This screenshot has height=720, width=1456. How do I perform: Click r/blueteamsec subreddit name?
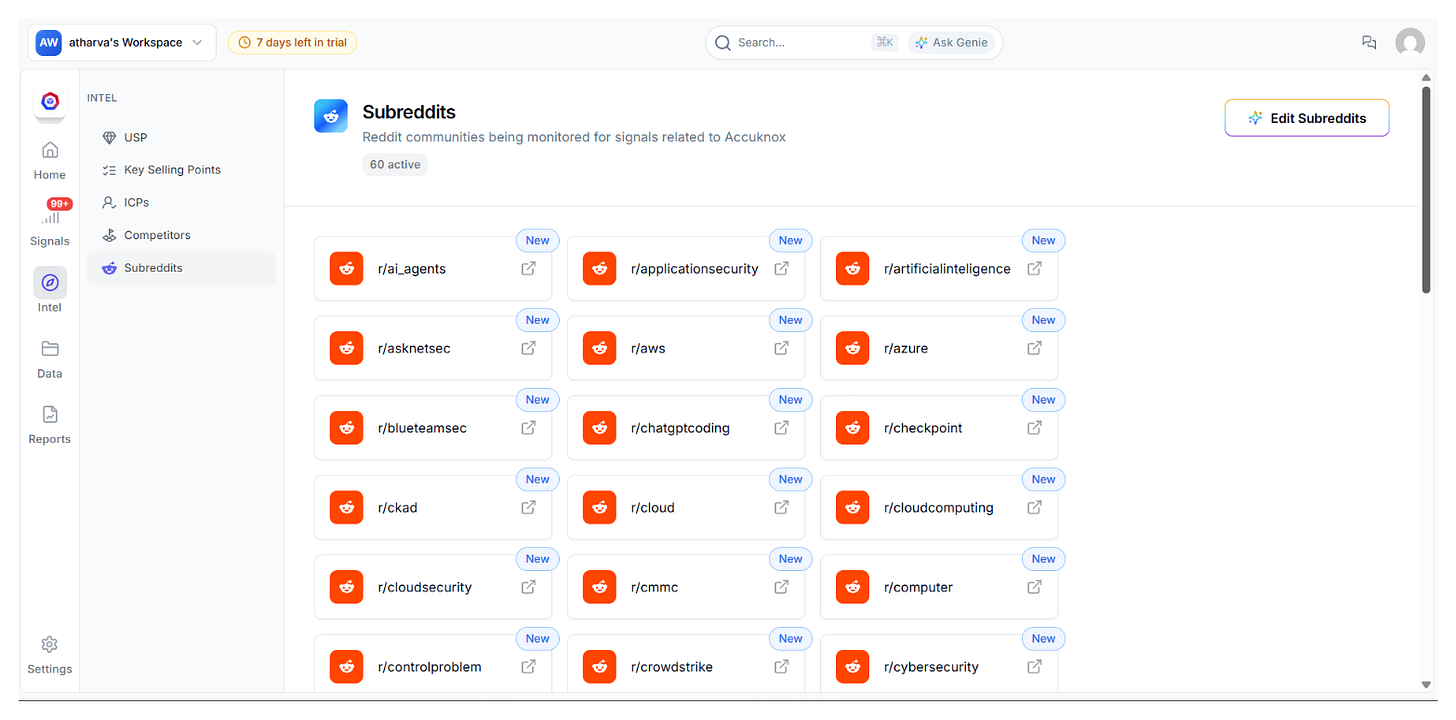422,428
